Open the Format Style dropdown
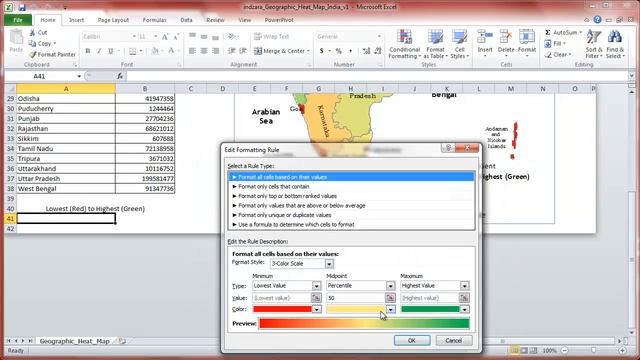This screenshot has width=640, height=360. point(329,264)
